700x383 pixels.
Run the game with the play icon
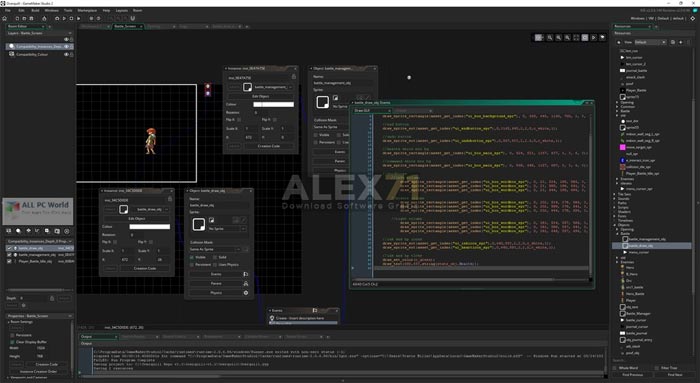64,18
